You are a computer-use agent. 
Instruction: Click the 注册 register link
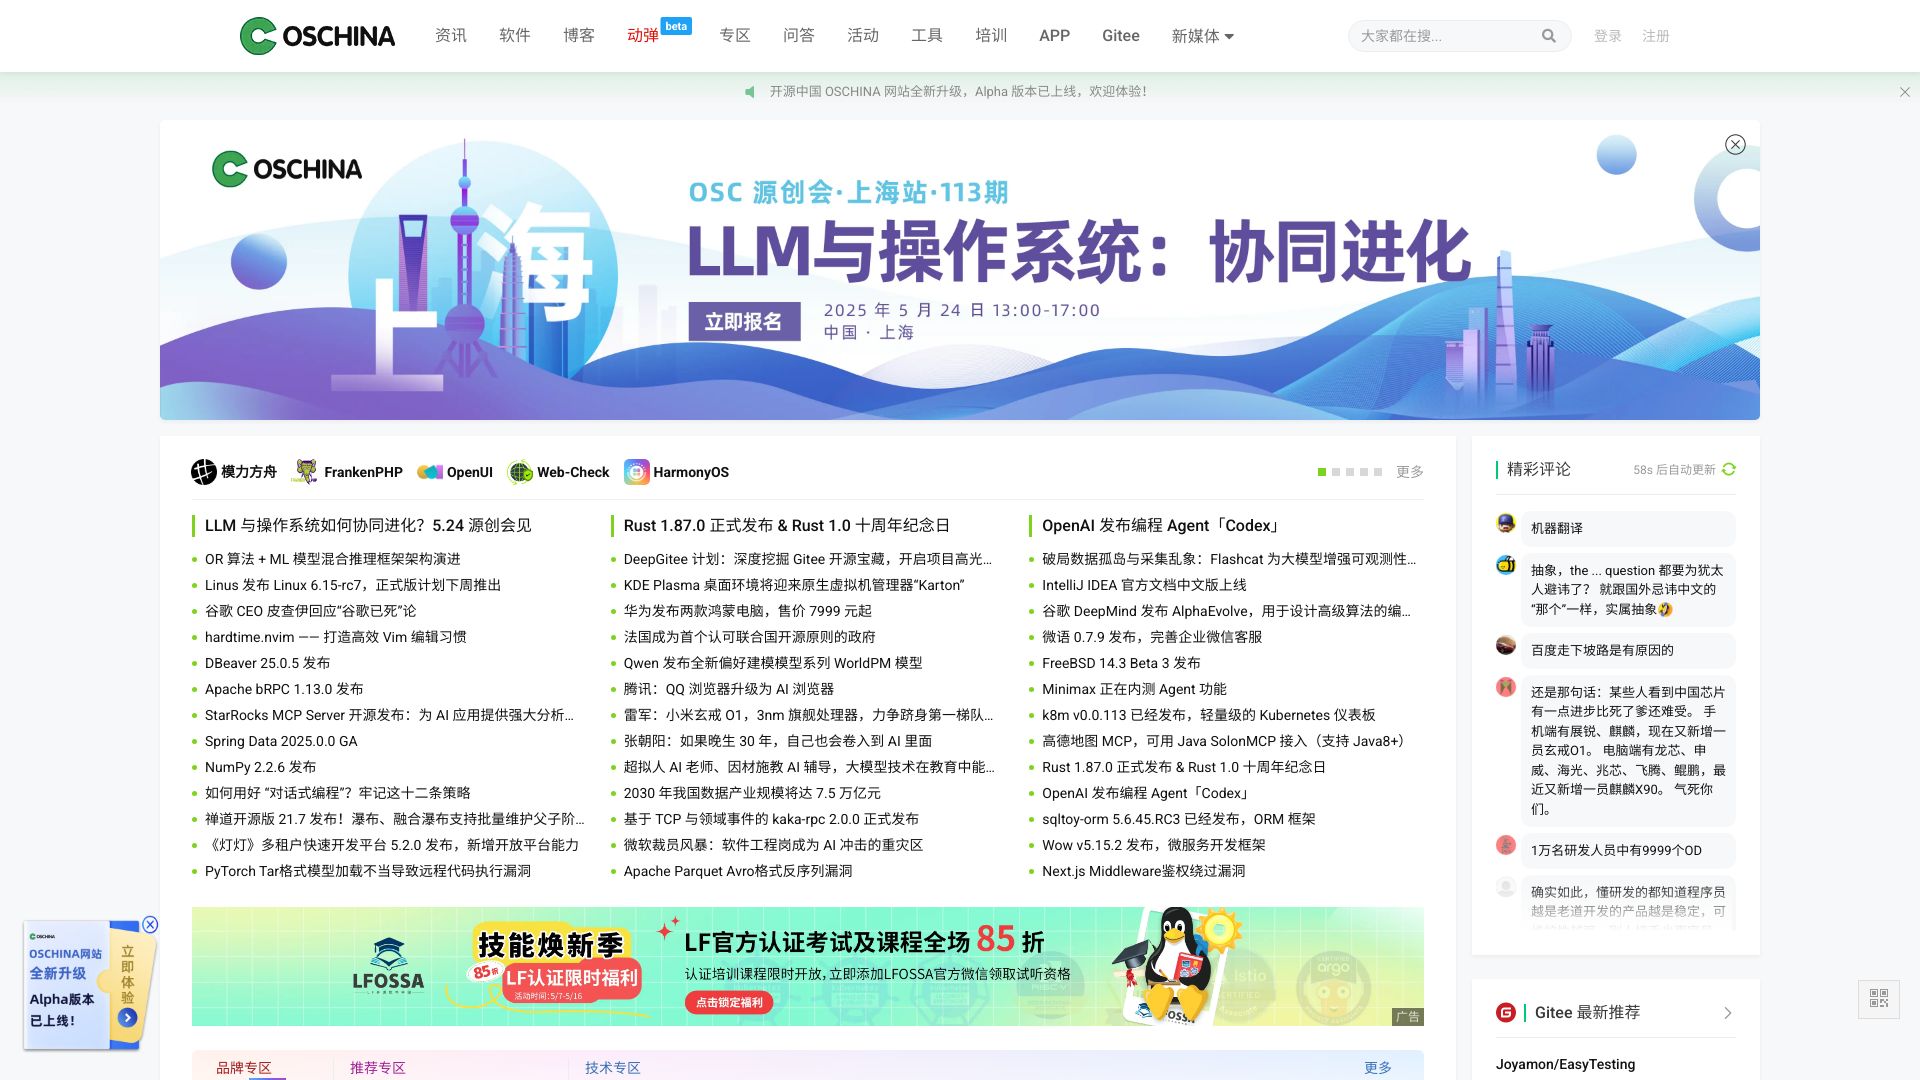[x=1656, y=36]
